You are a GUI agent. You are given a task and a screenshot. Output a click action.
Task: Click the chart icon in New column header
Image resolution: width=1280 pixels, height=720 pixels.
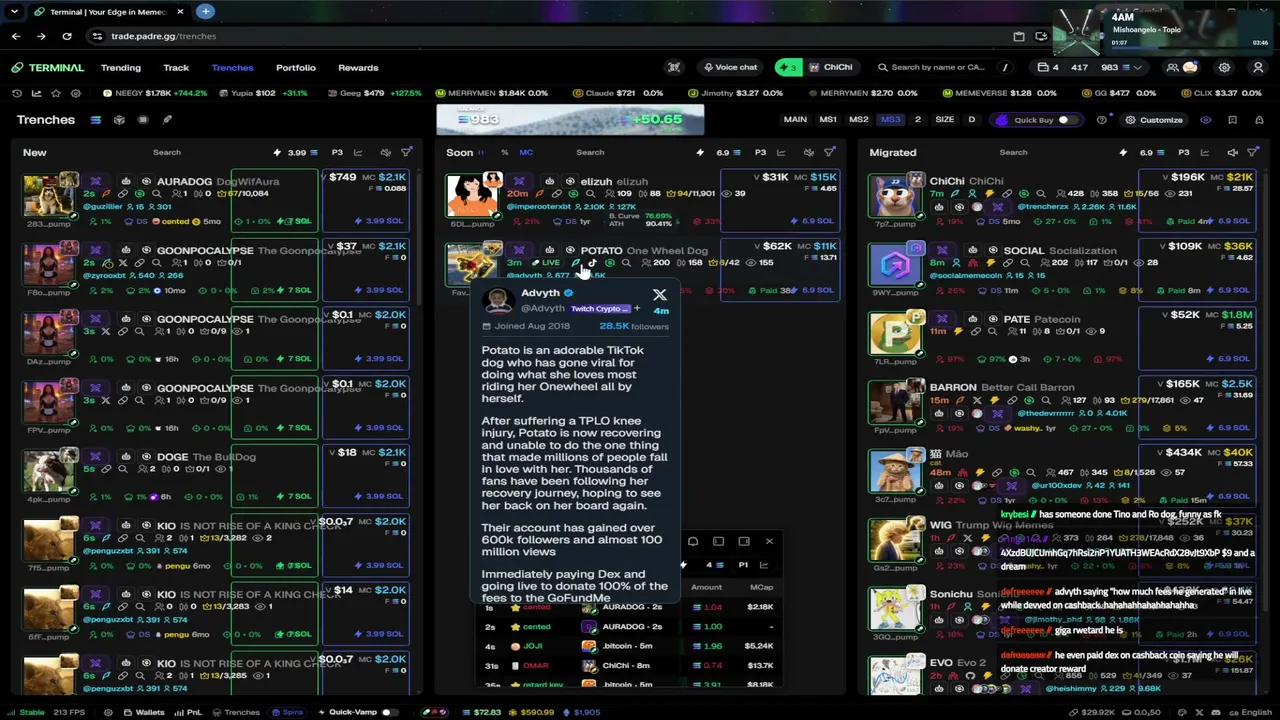pyautogui.click(x=358, y=153)
